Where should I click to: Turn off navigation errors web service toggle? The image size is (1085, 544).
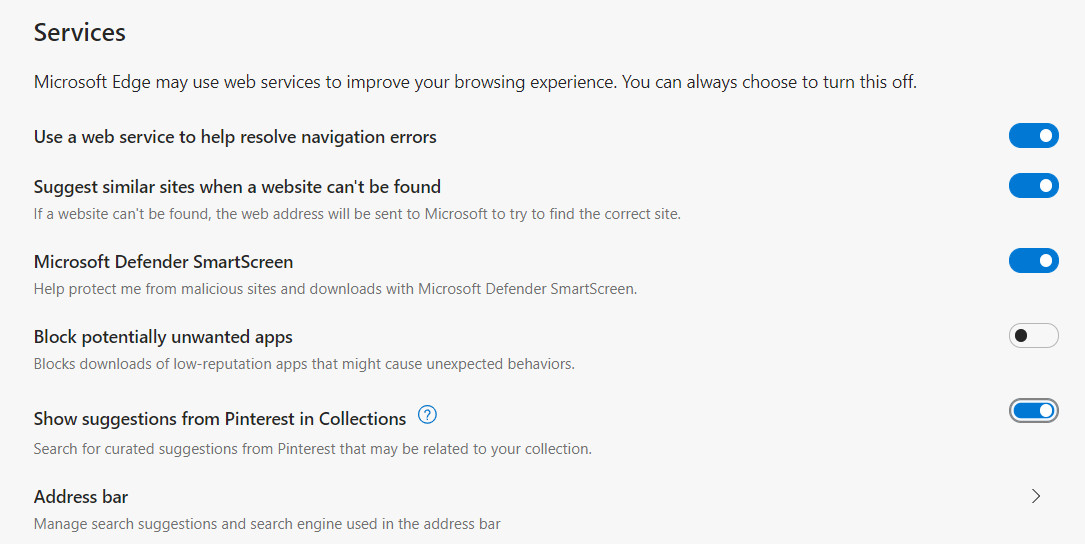[1033, 136]
